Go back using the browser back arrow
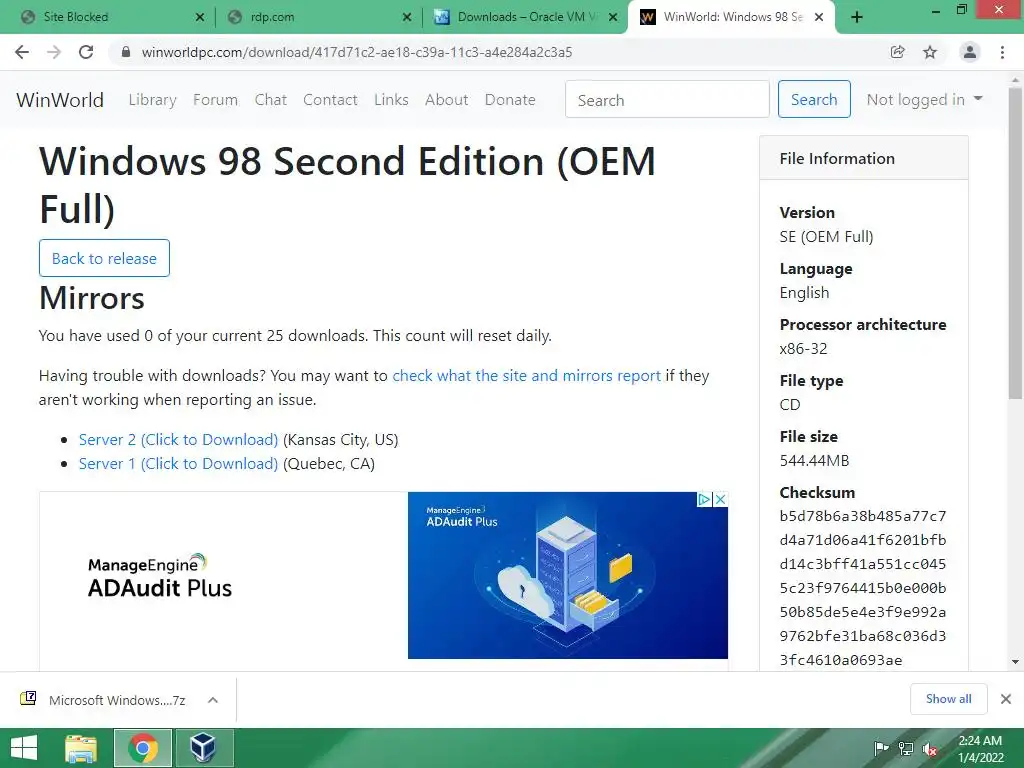Image resolution: width=1024 pixels, height=768 pixels. pyautogui.click(x=22, y=52)
